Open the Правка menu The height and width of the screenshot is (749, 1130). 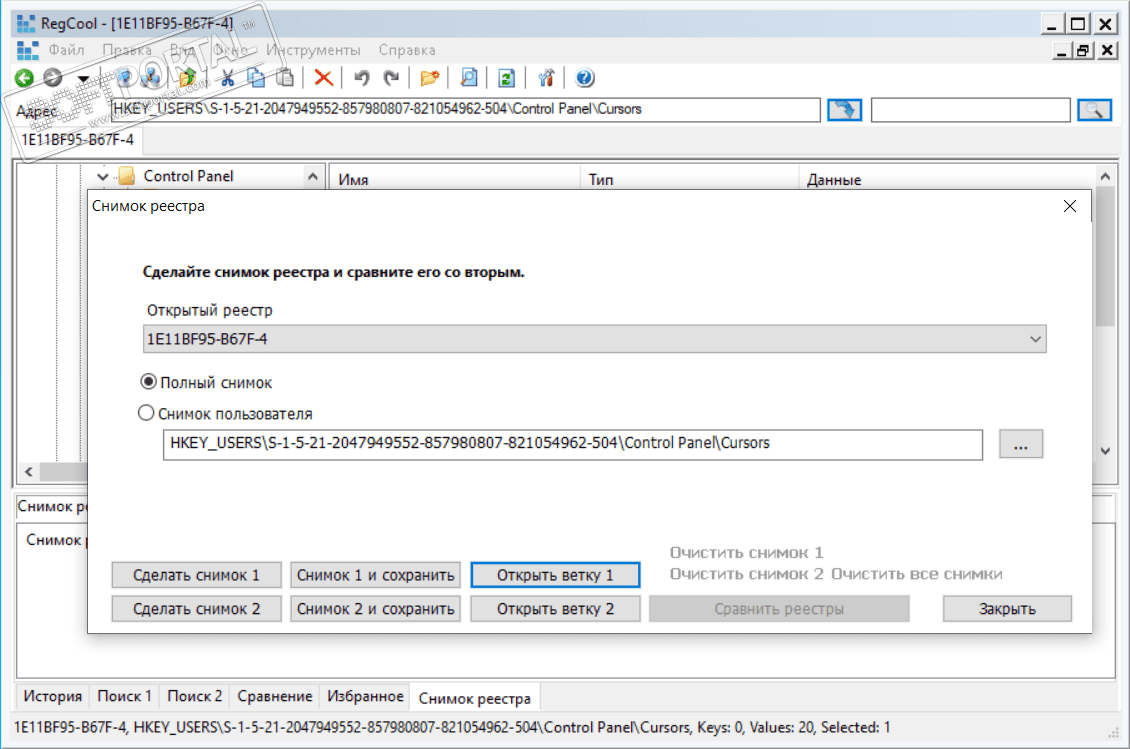127,50
